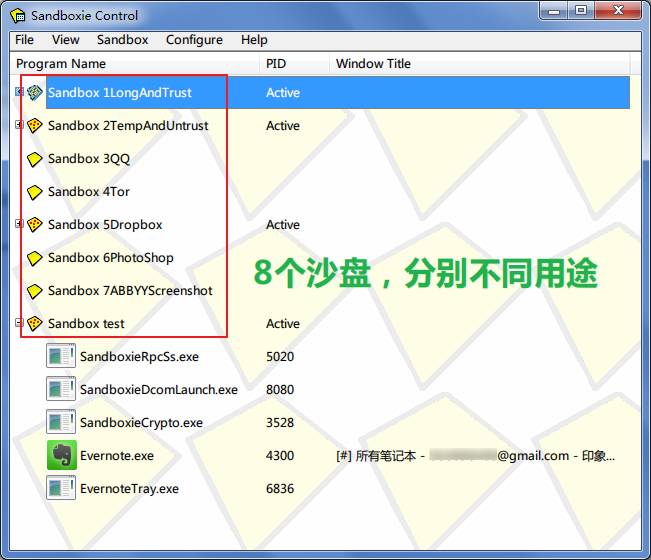Select the SandboxieRpcSs.exe process name
Image resolution: width=651 pixels, height=560 pixels.
[140, 357]
